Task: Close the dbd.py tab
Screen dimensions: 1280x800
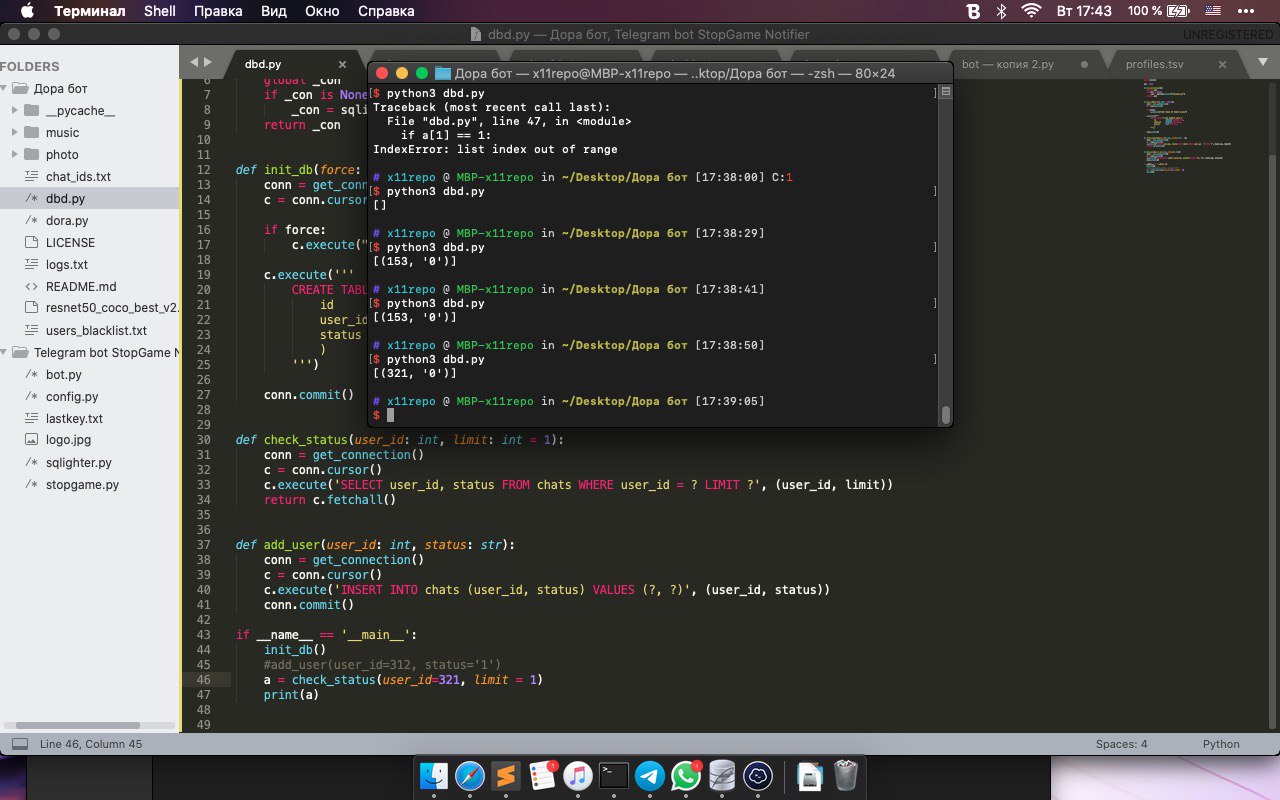Action: (x=340, y=64)
